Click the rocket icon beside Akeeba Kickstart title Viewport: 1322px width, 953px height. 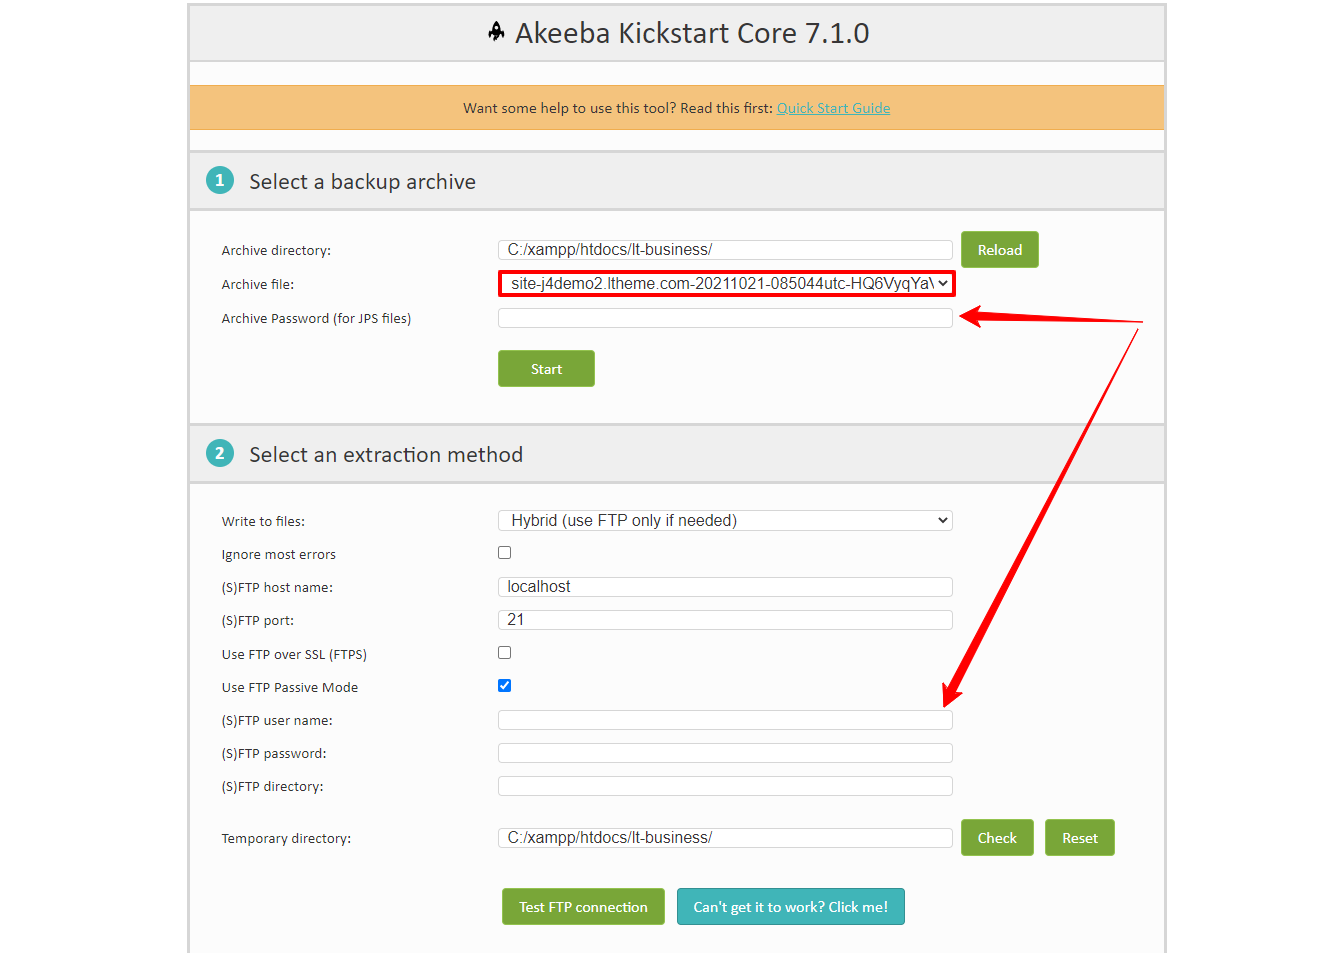(x=496, y=32)
